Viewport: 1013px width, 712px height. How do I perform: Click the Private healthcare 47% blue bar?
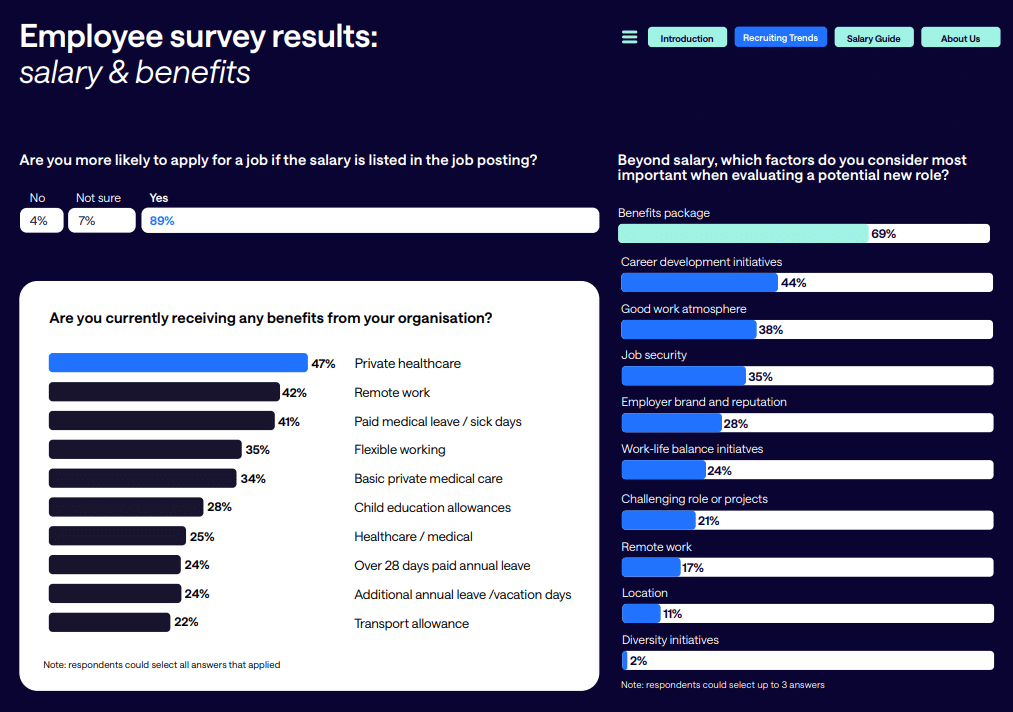coord(178,363)
